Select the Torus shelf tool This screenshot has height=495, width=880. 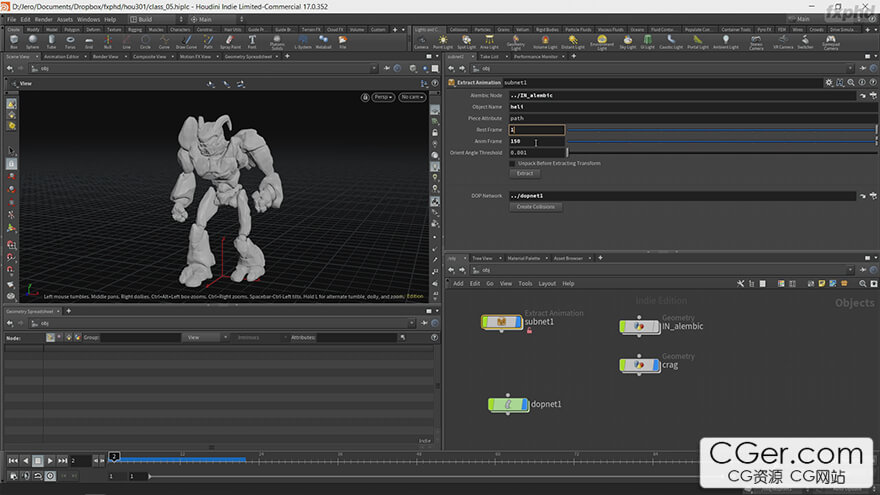pyautogui.click(x=70, y=42)
